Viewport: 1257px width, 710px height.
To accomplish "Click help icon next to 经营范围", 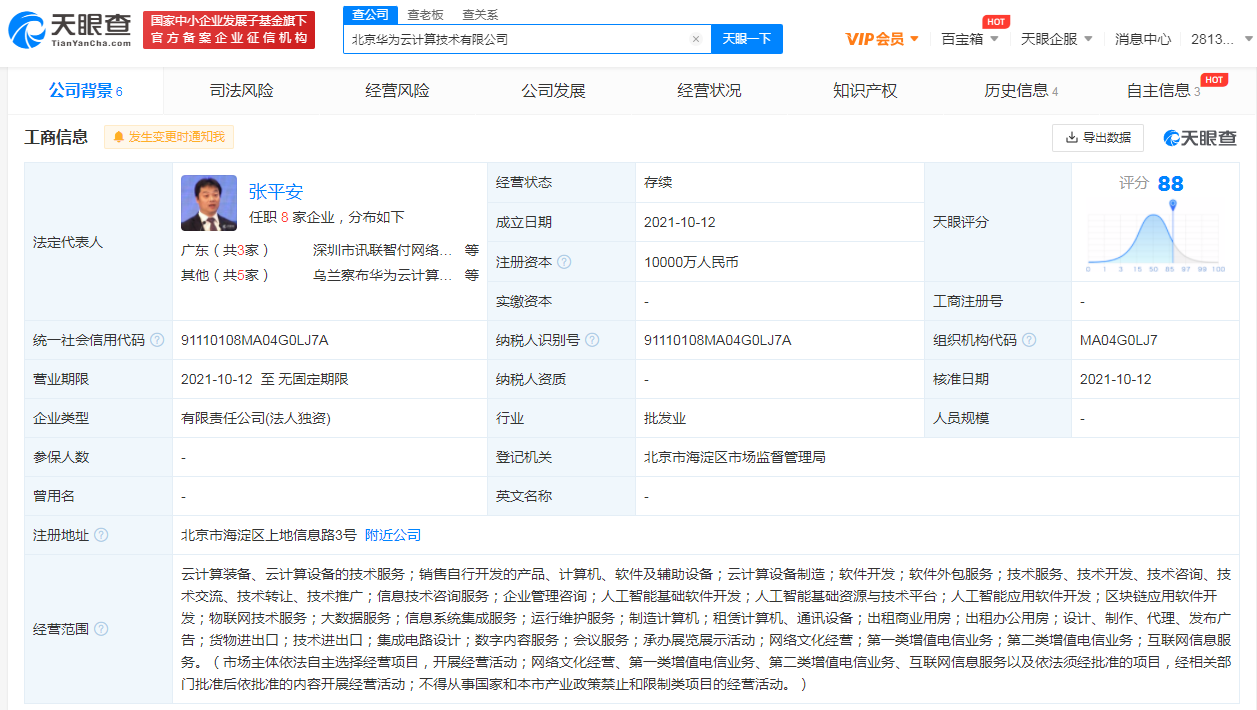I will [x=101, y=629].
